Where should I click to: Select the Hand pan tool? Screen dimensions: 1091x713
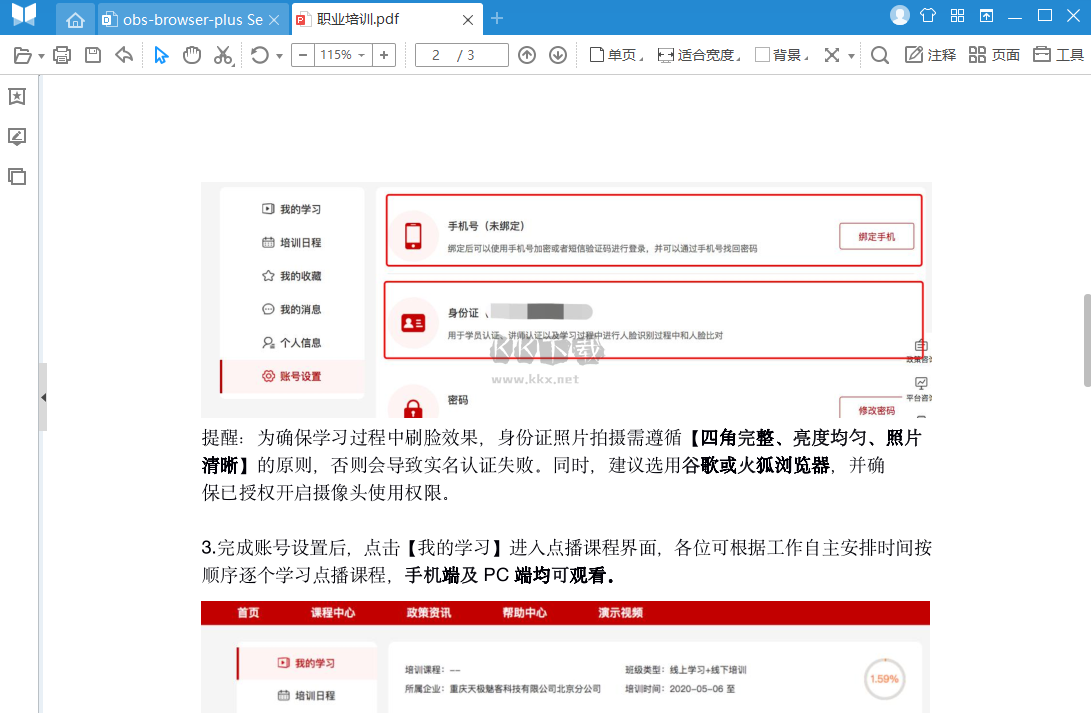tap(189, 55)
